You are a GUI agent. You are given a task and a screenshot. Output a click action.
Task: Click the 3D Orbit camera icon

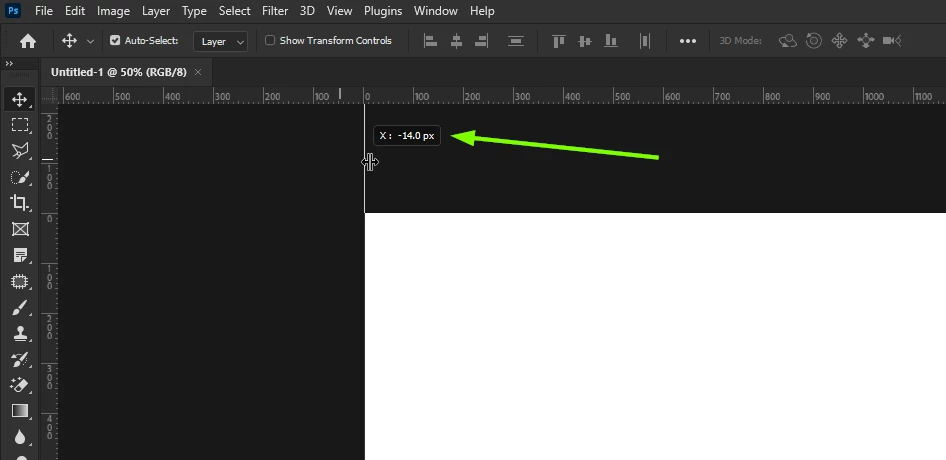787,41
